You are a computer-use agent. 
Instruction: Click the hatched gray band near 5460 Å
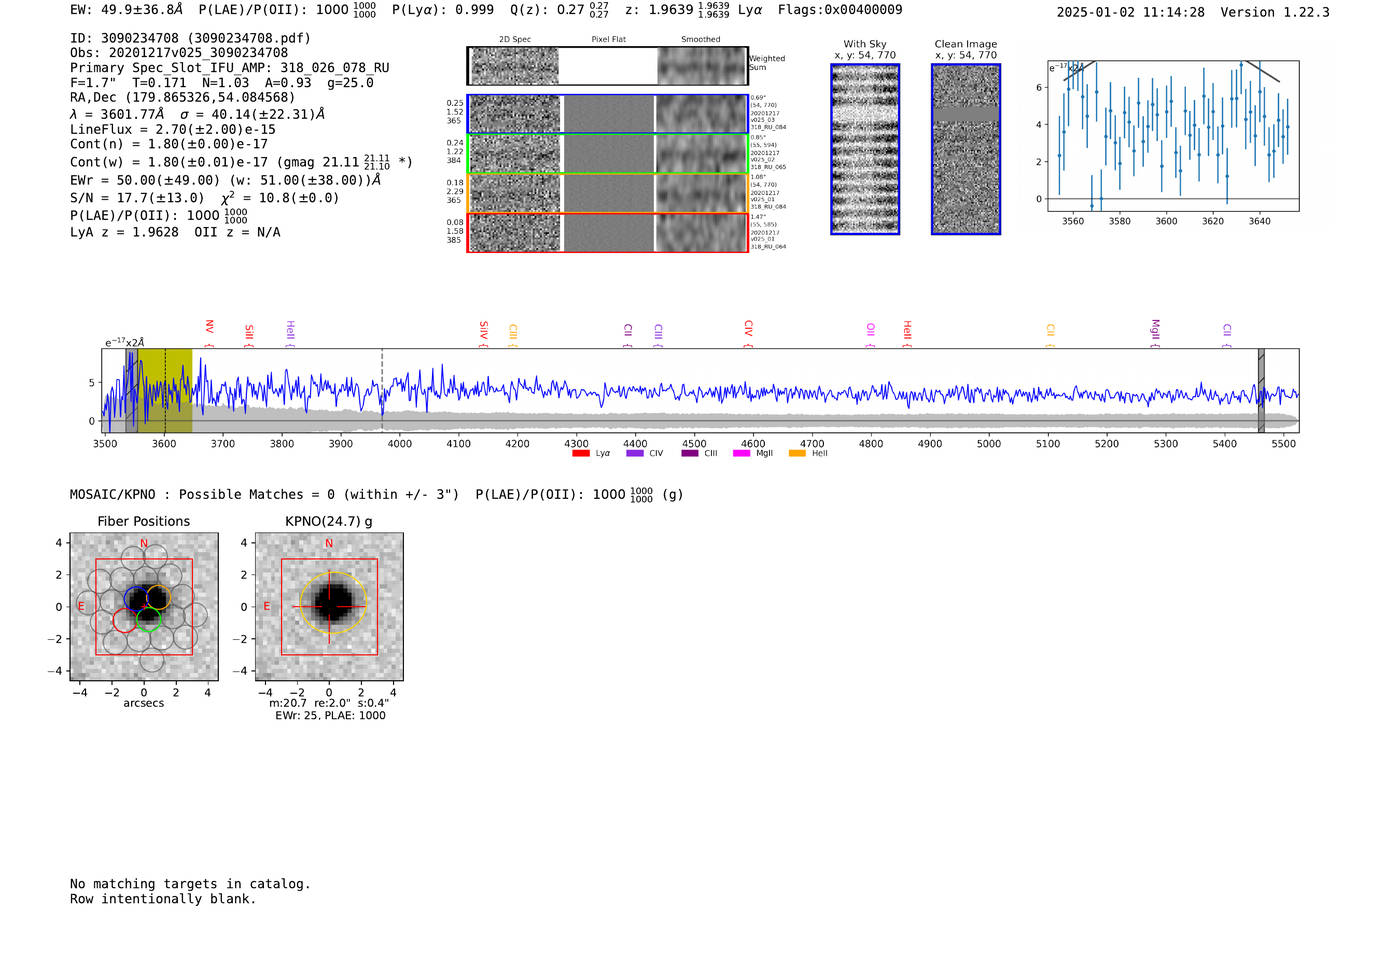pos(1261,390)
